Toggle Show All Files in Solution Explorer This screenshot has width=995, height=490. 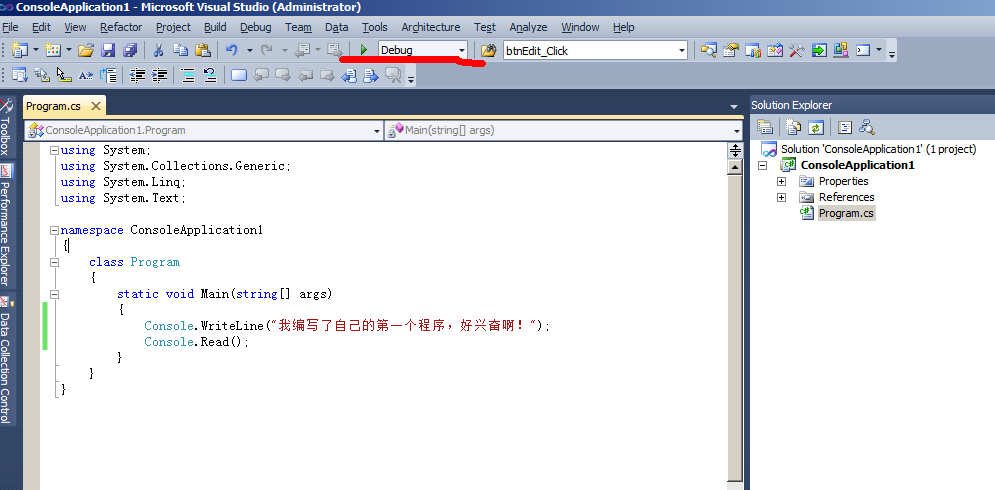pyautogui.click(x=794, y=128)
